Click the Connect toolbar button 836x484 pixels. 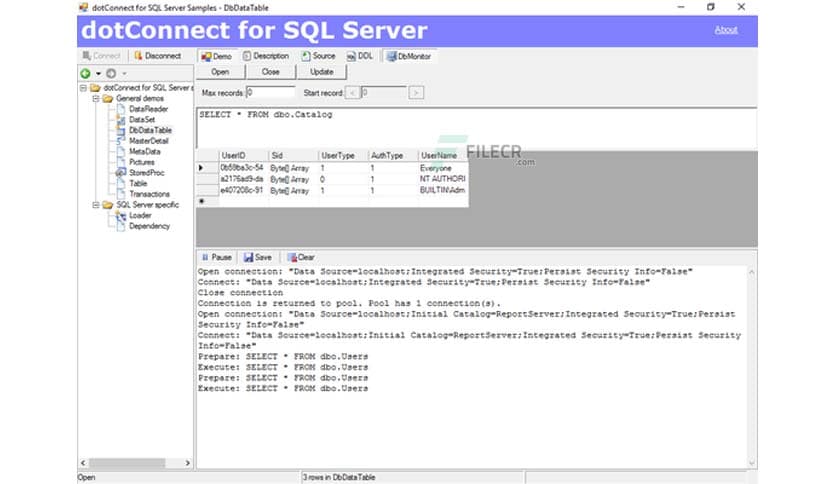[101, 55]
